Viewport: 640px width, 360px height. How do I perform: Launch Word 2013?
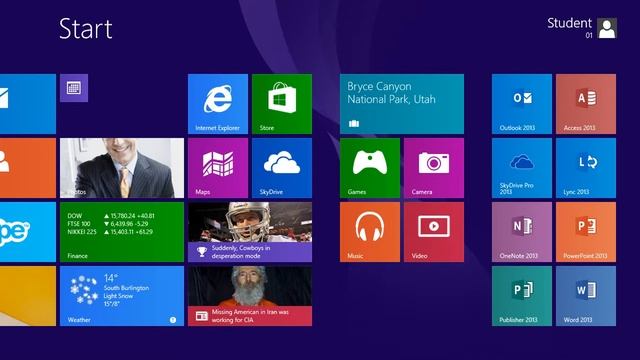(x=586, y=296)
